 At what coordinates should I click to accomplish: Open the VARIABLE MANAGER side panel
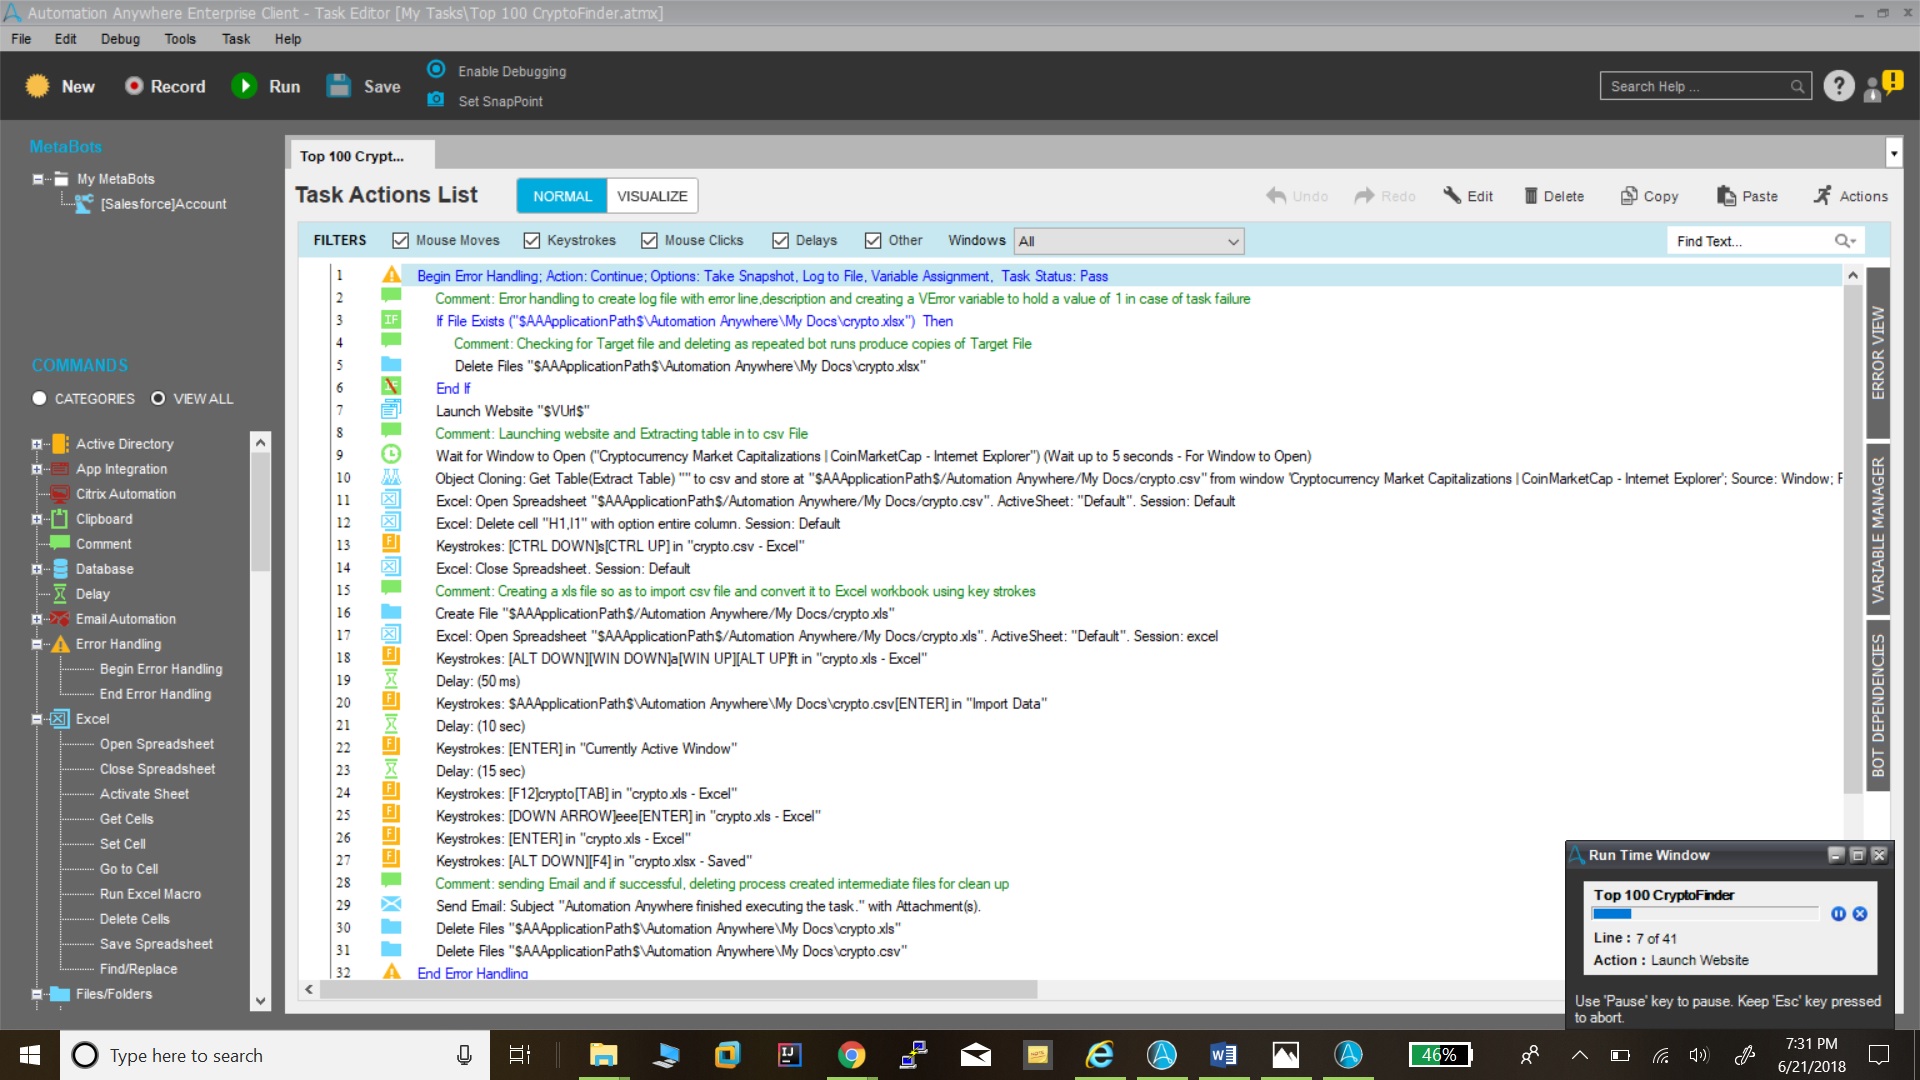[1877, 530]
